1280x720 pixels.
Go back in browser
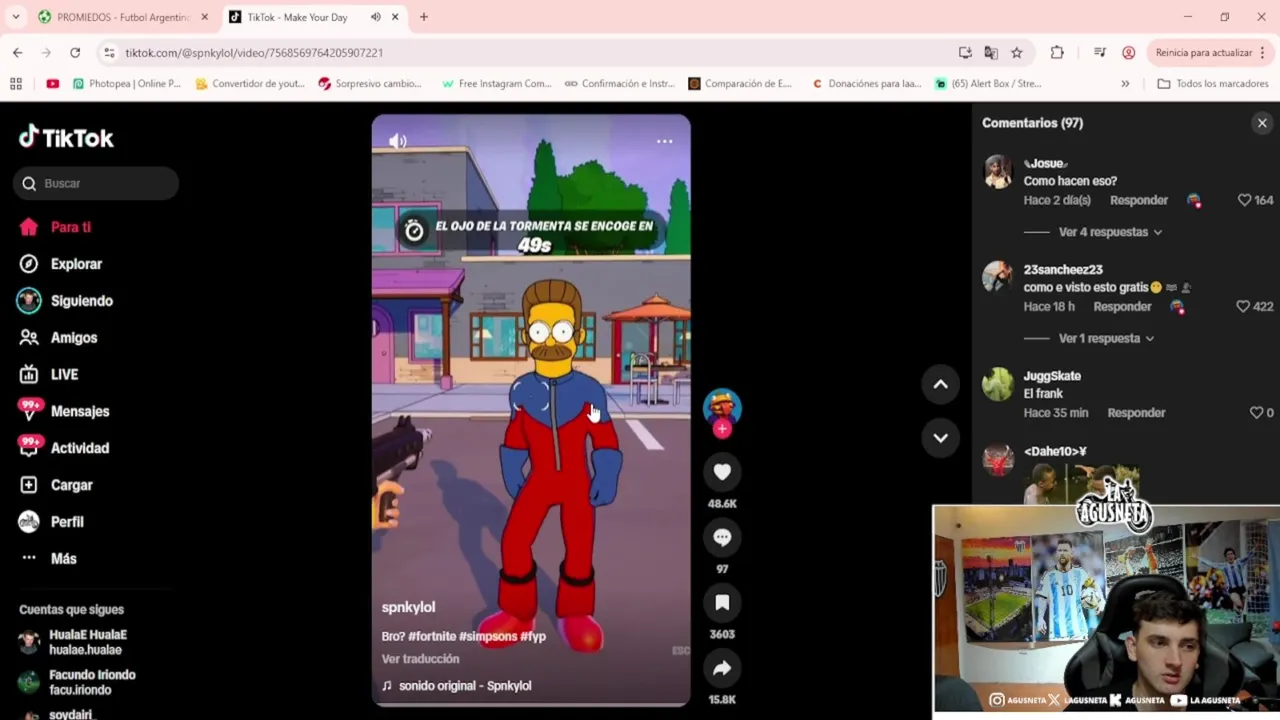point(18,52)
